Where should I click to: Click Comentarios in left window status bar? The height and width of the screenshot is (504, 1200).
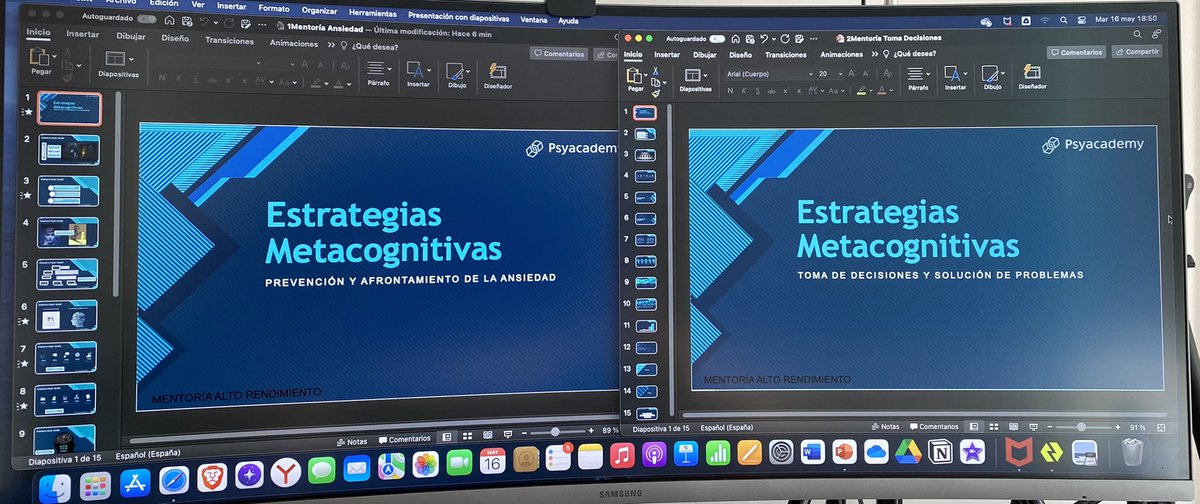point(404,438)
